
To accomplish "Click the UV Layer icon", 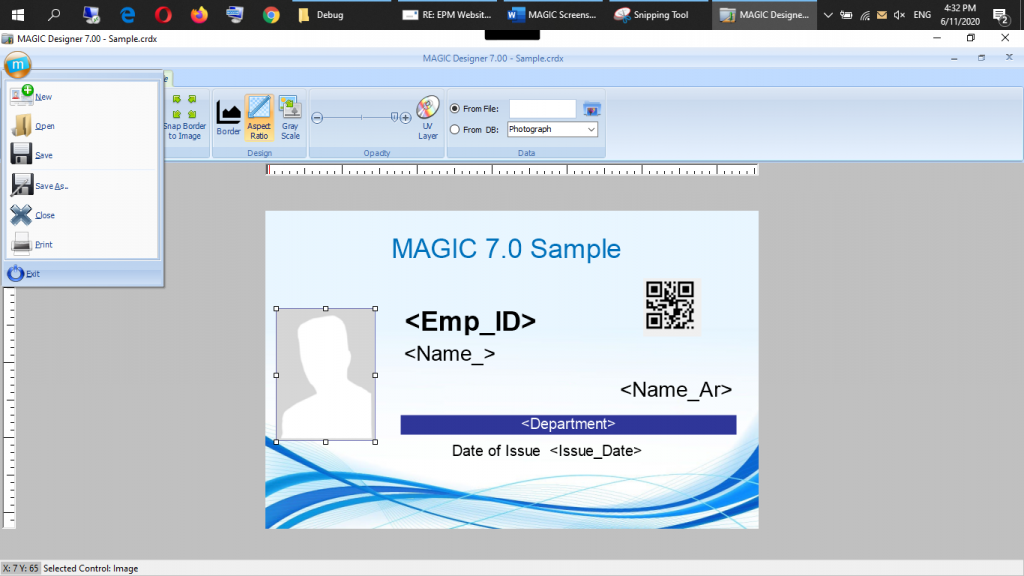I will point(427,112).
